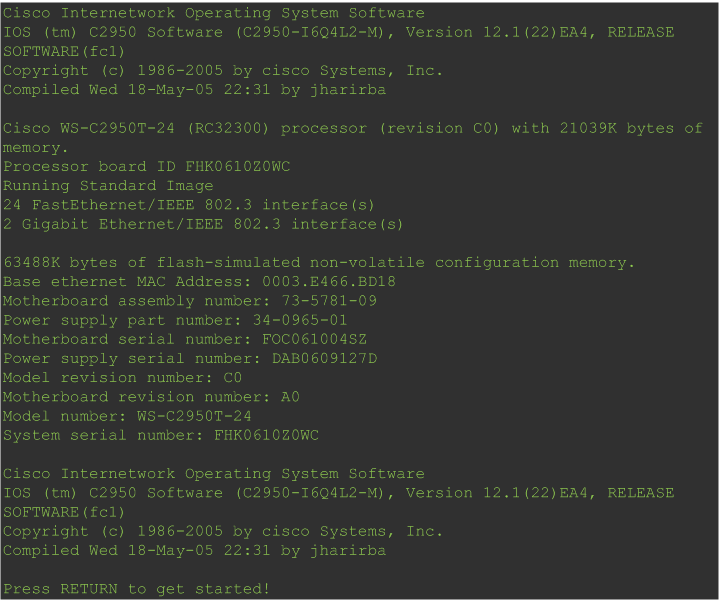Image resolution: width=719 pixels, height=600 pixels.
Task: Click the "Press RETURN to get started!" line
Action: [137, 589]
